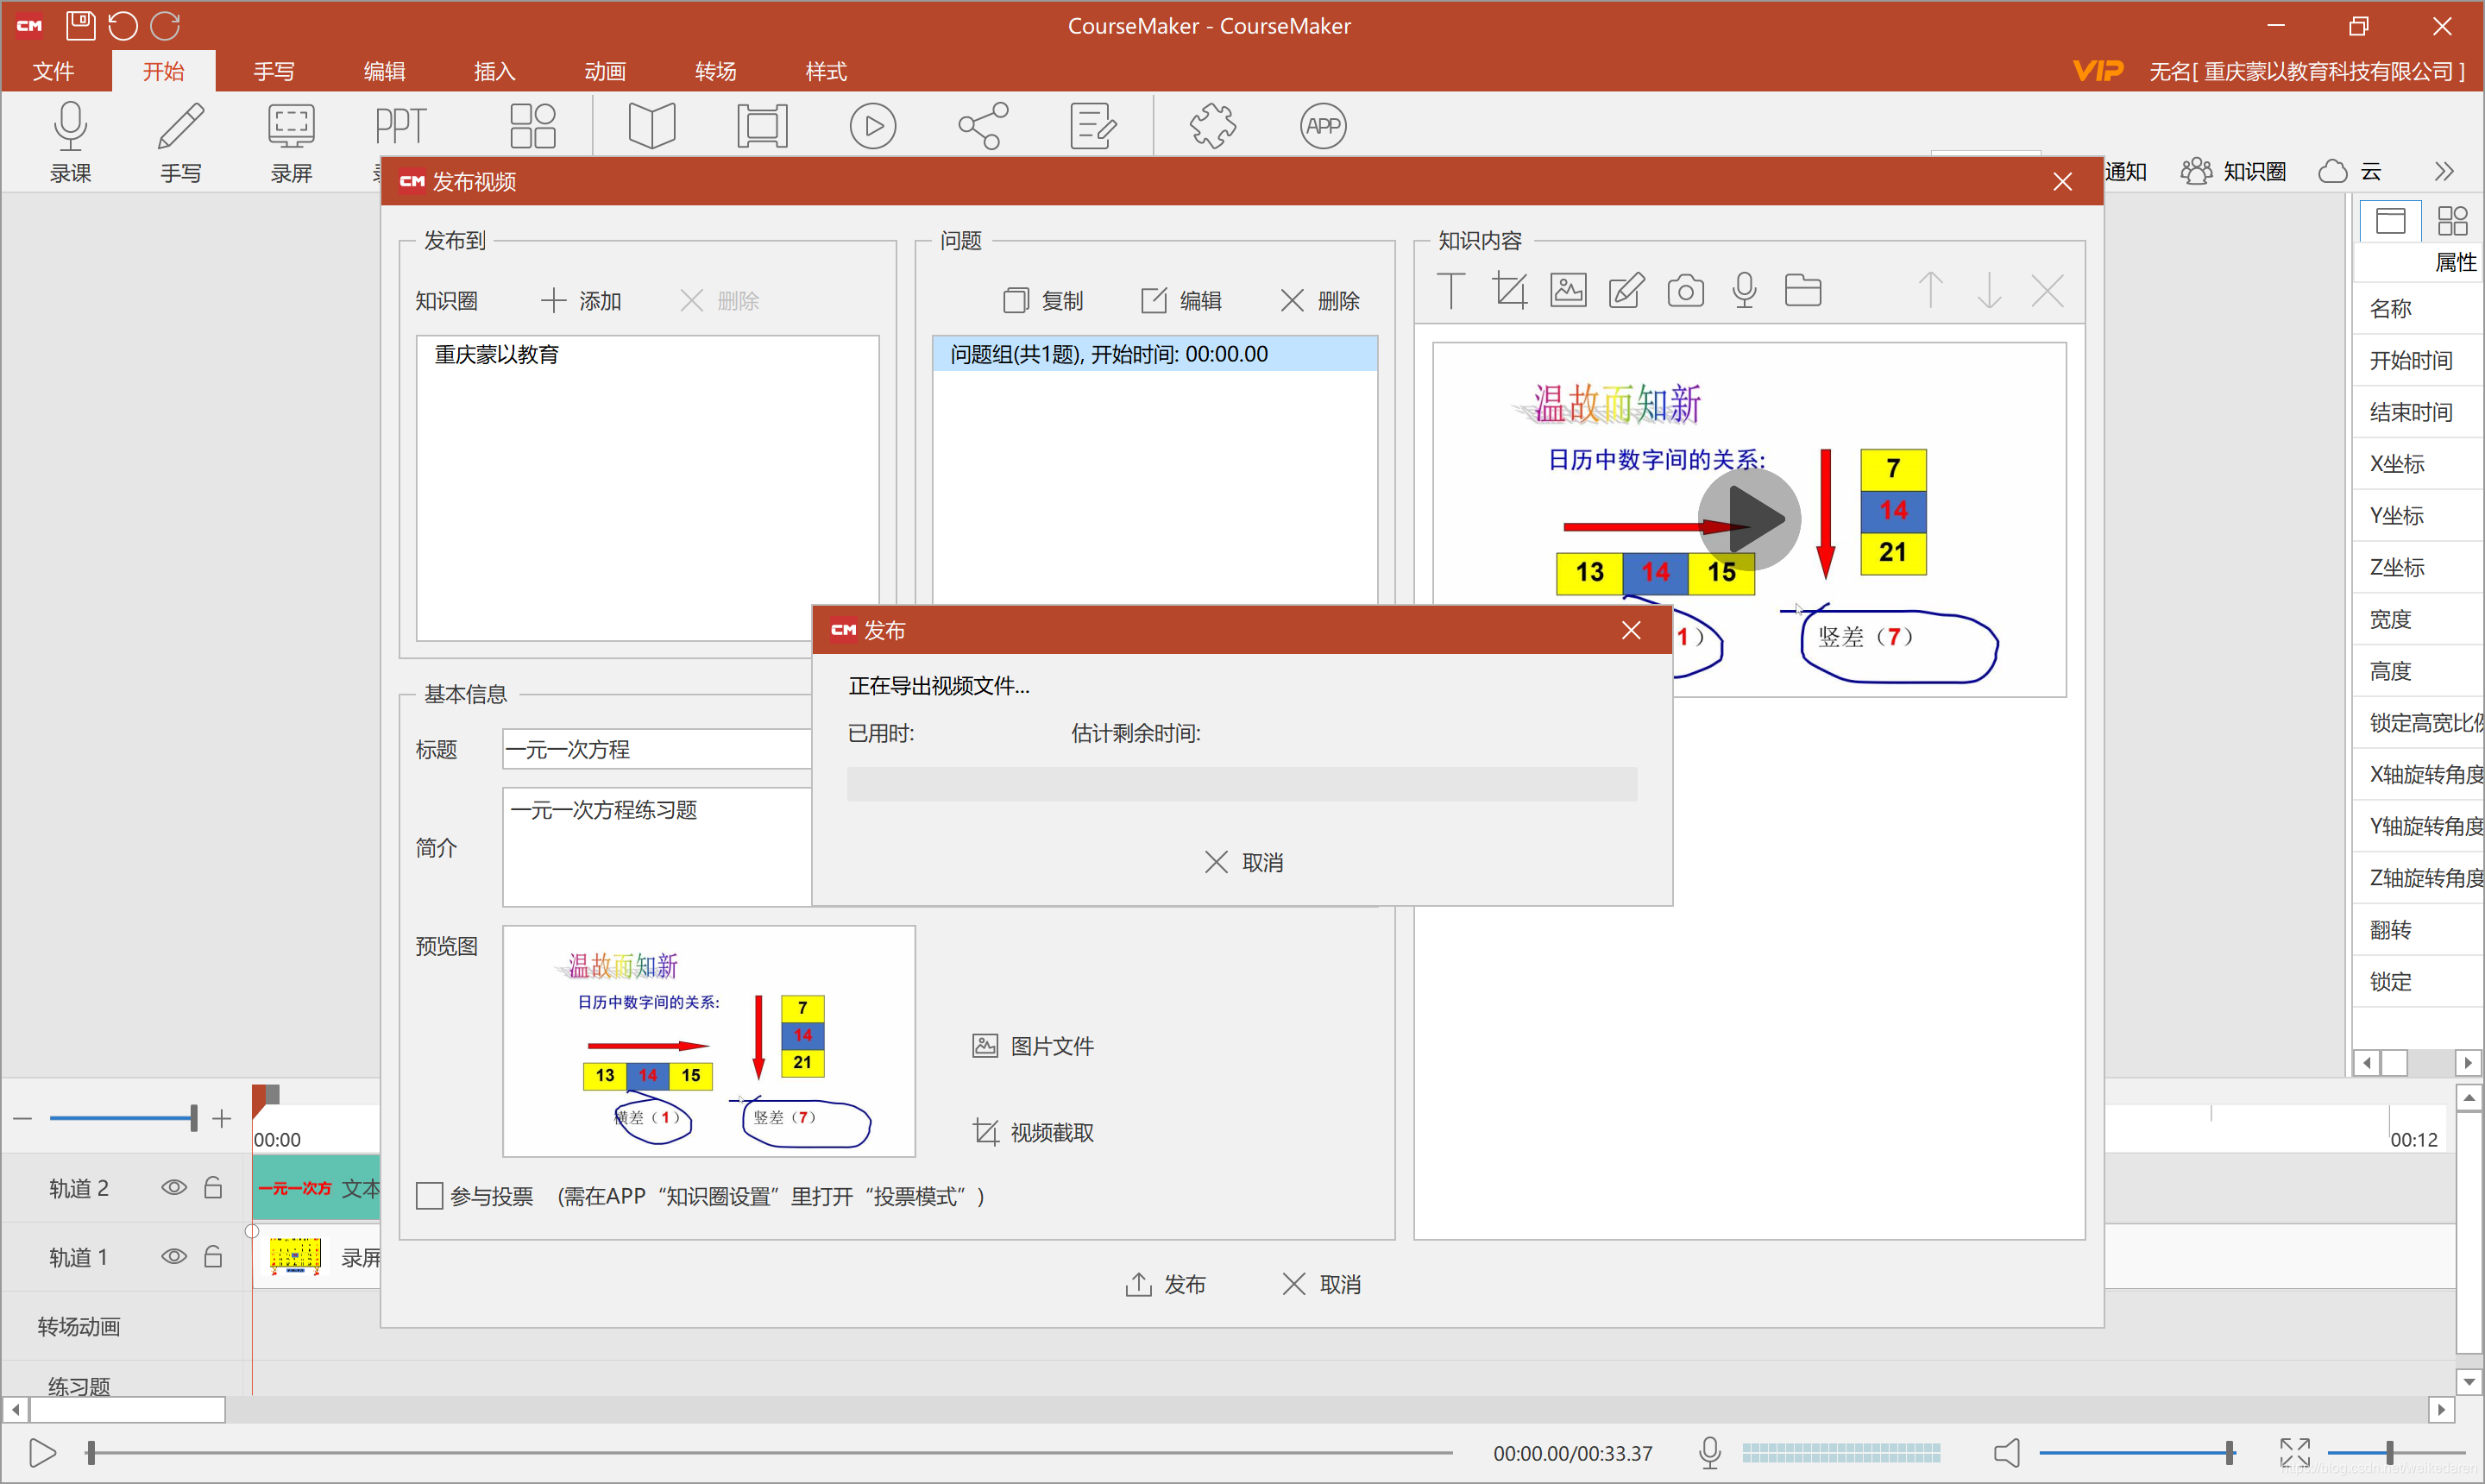Cancel the export in 发布 dialog
The height and width of the screenshot is (1484, 2485).
point(1243,862)
